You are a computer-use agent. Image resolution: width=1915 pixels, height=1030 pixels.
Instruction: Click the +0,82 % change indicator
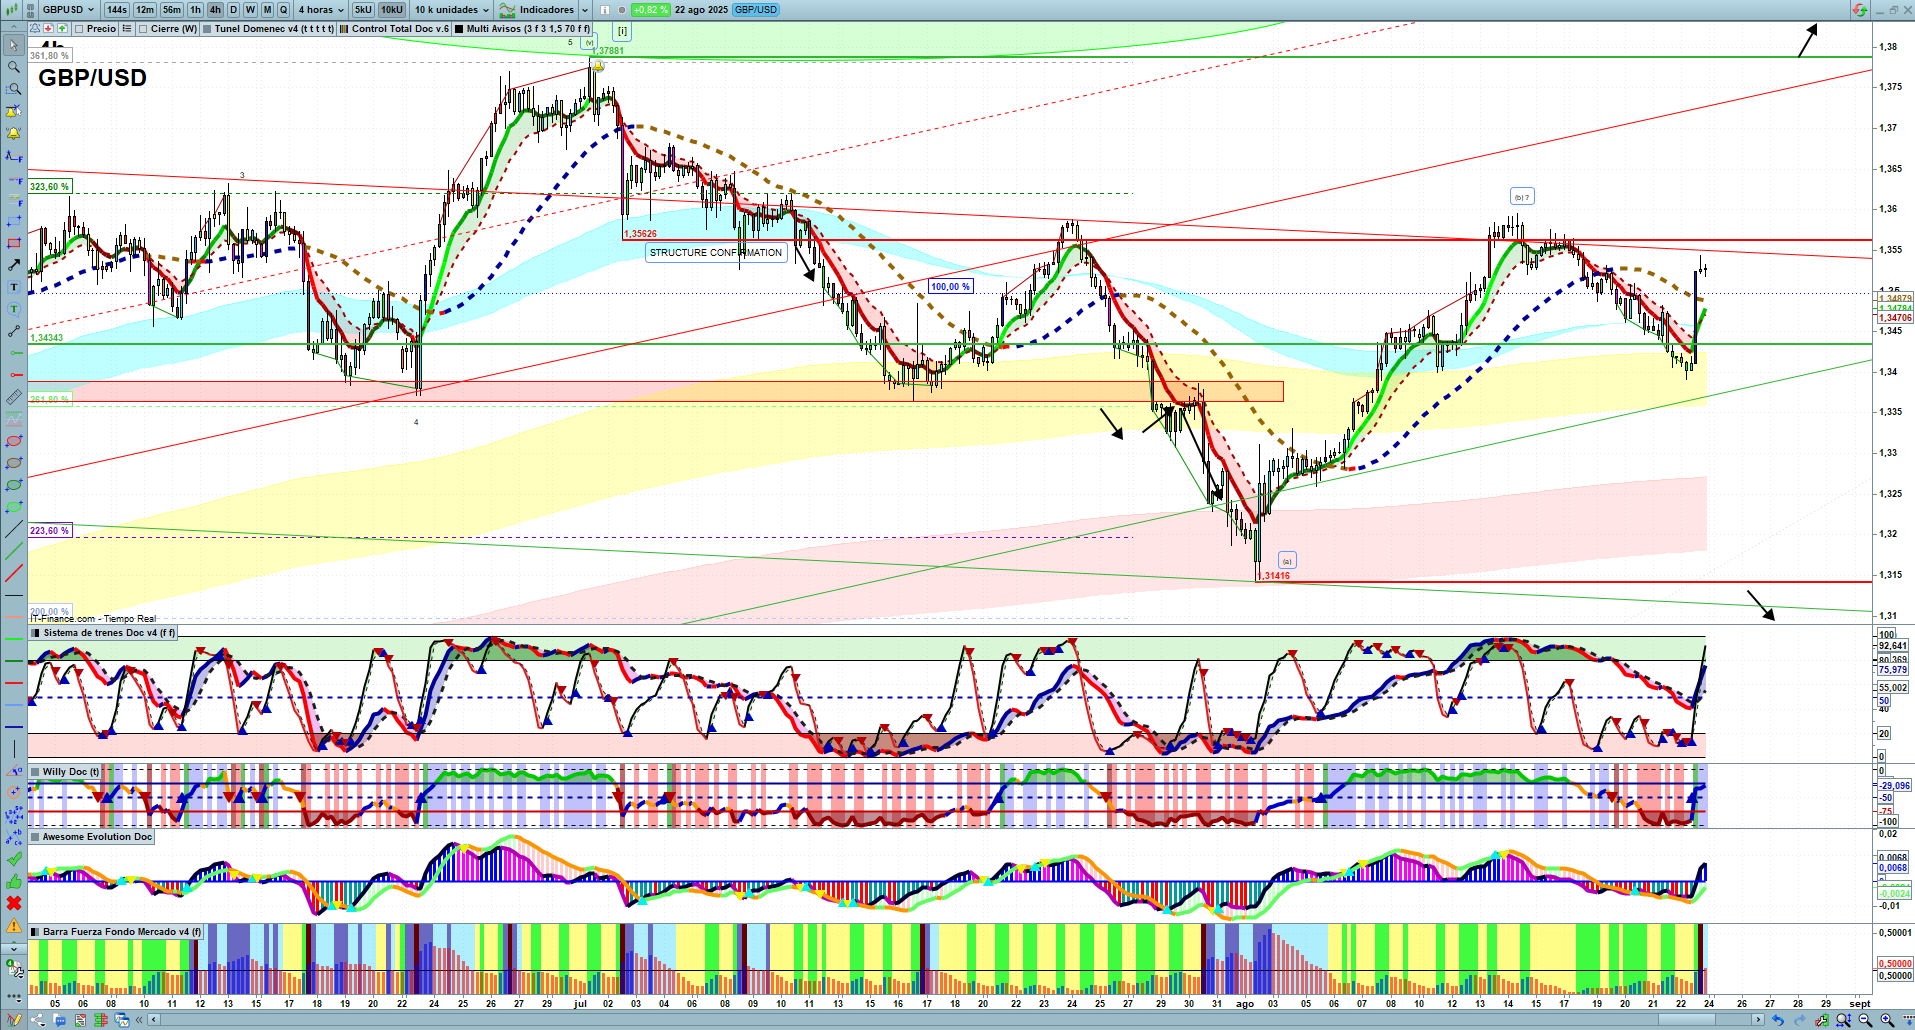coord(650,10)
